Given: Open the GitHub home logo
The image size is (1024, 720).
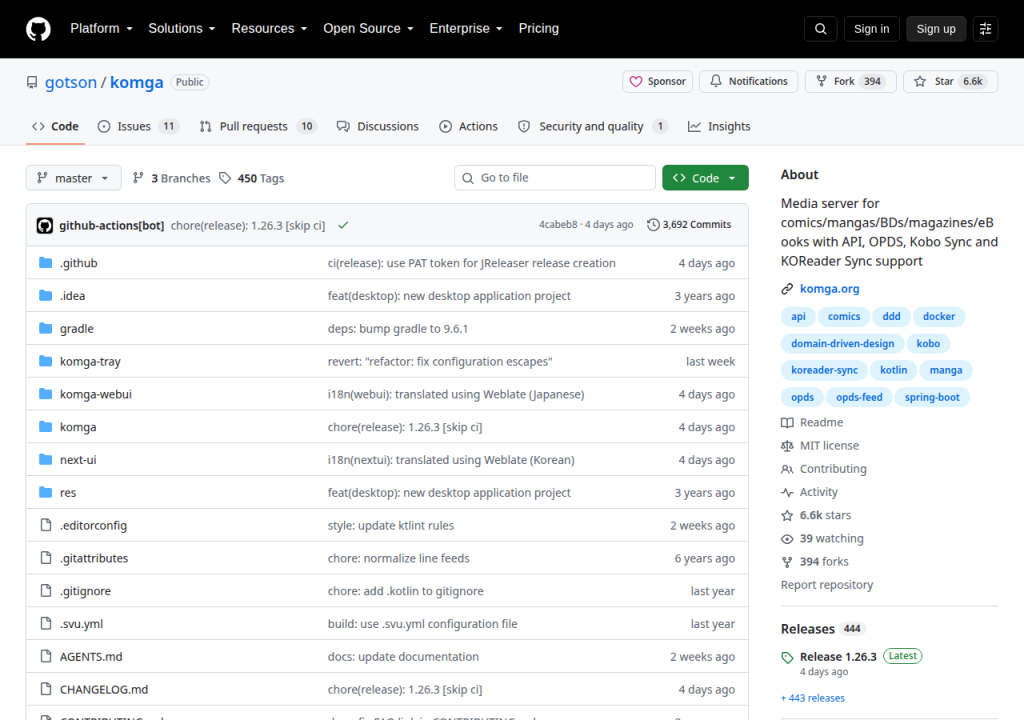Looking at the screenshot, I should pos(38,29).
